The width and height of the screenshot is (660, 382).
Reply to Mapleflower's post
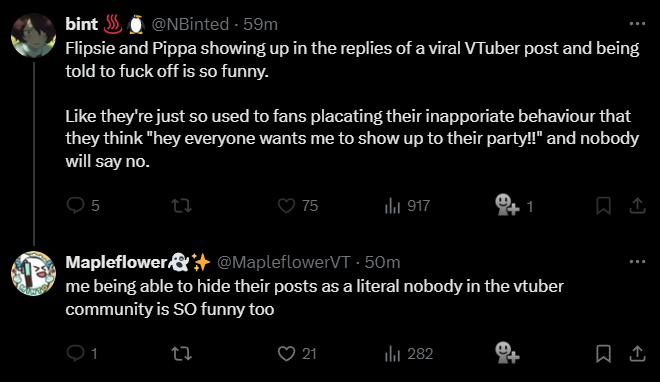click(82, 353)
